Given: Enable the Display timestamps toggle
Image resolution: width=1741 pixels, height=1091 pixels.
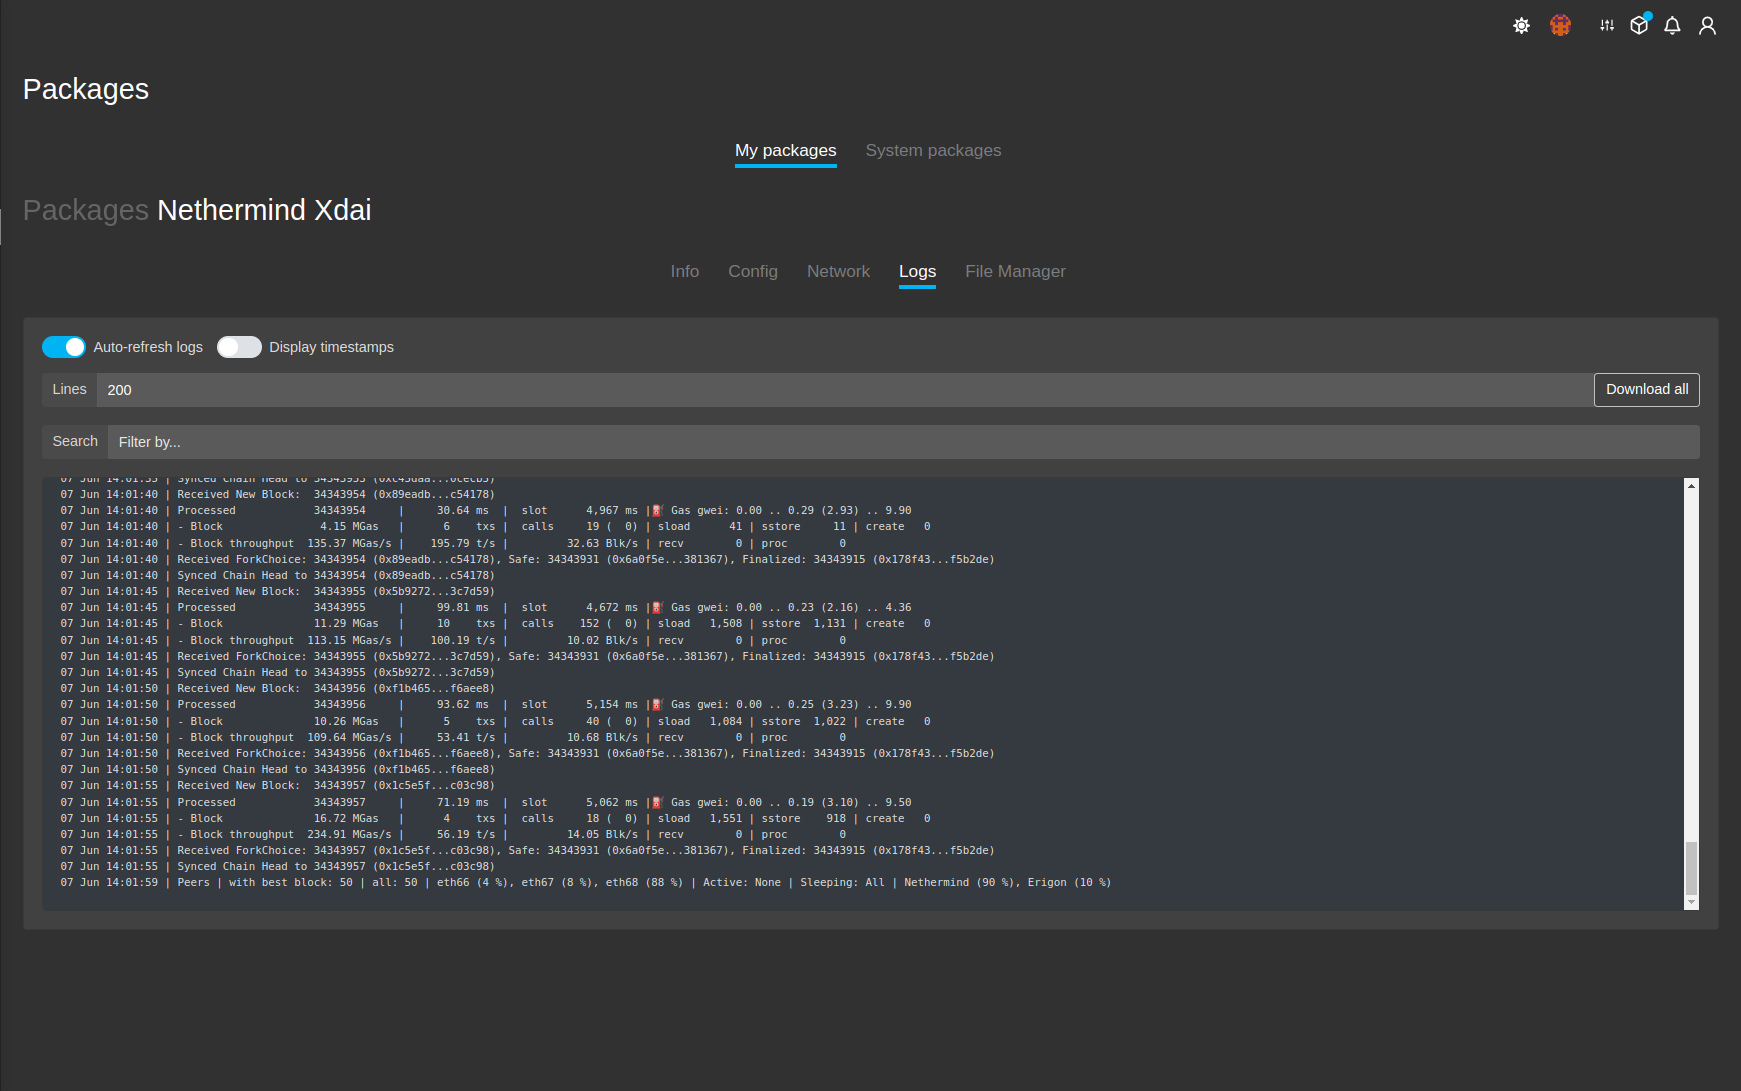Looking at the screenshot, I should [239, 346].
